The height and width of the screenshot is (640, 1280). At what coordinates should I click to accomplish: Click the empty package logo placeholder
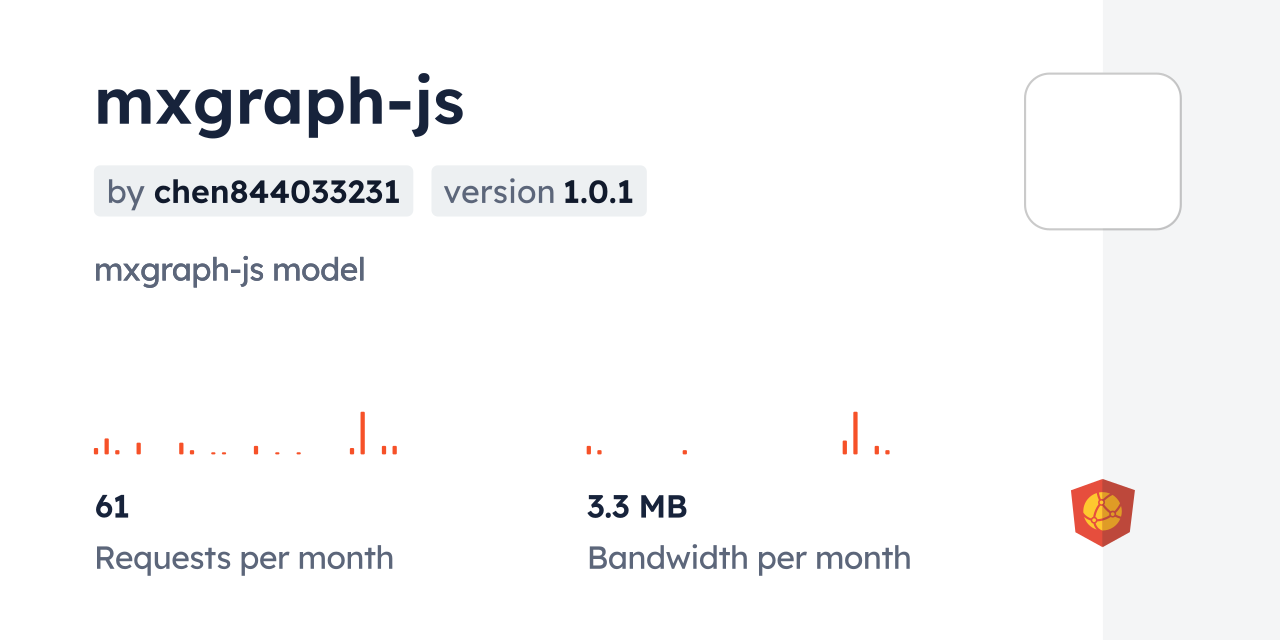[x=1102, y=151]
